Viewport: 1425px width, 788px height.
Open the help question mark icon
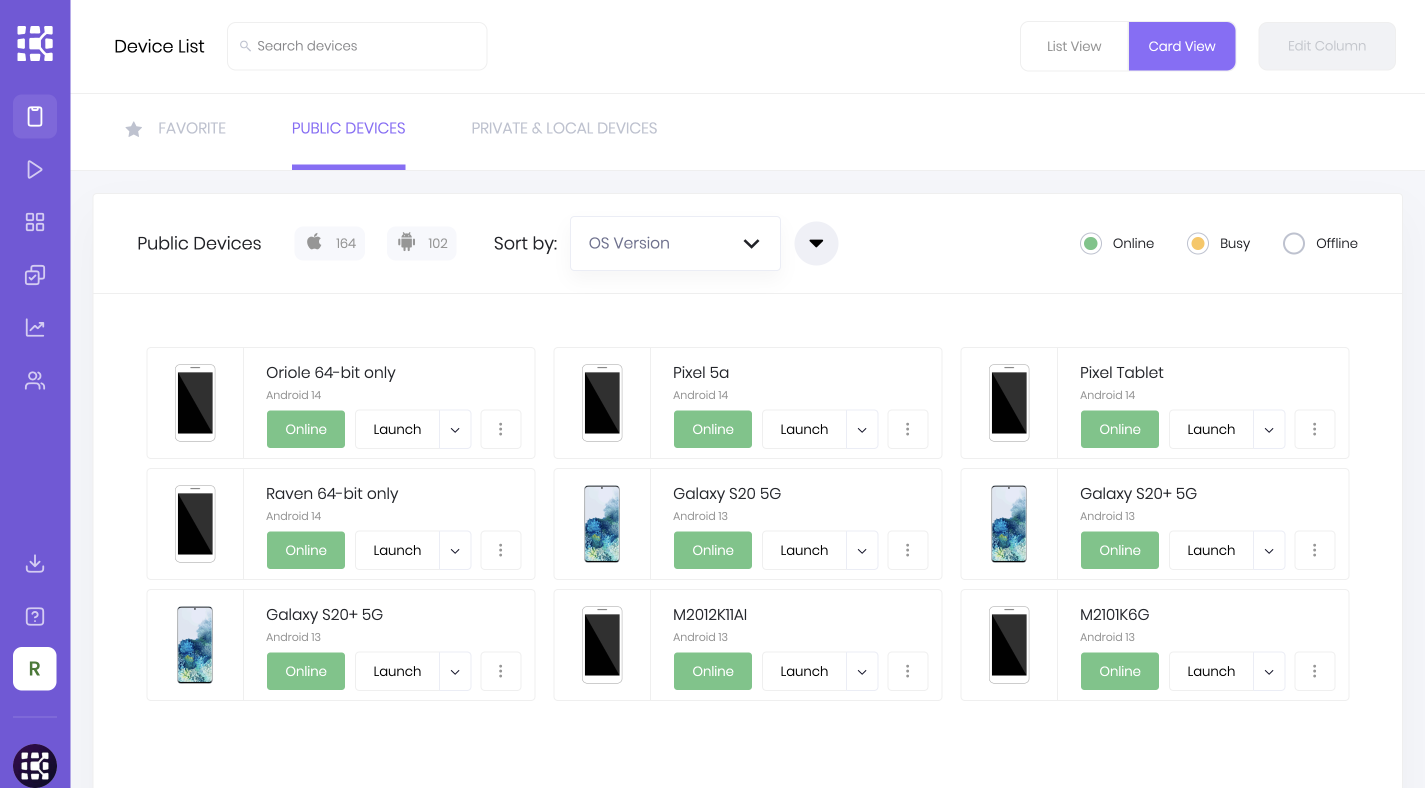[35, 616]
